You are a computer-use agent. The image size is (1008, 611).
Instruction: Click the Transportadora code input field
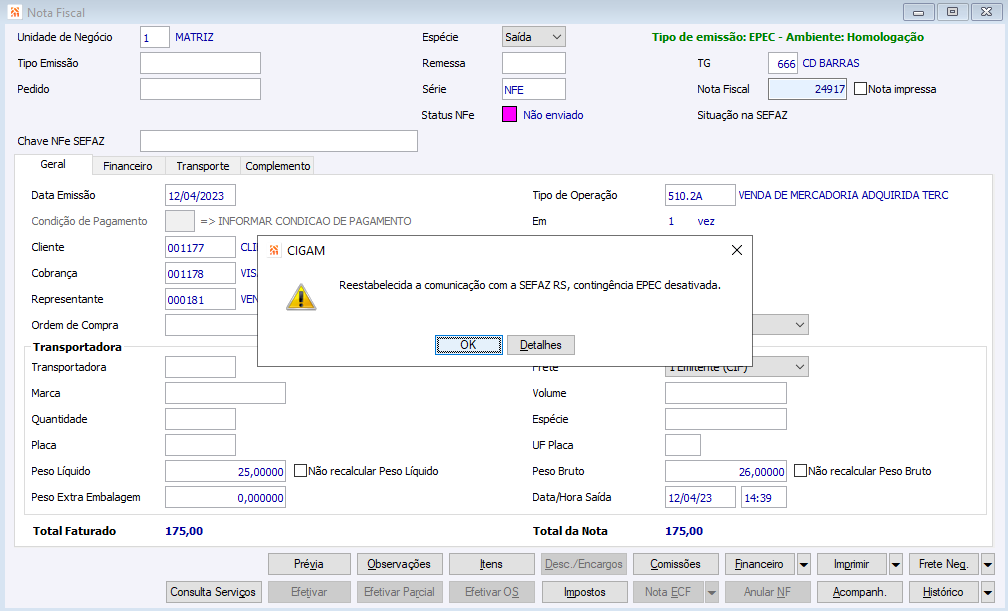(200, 367)
